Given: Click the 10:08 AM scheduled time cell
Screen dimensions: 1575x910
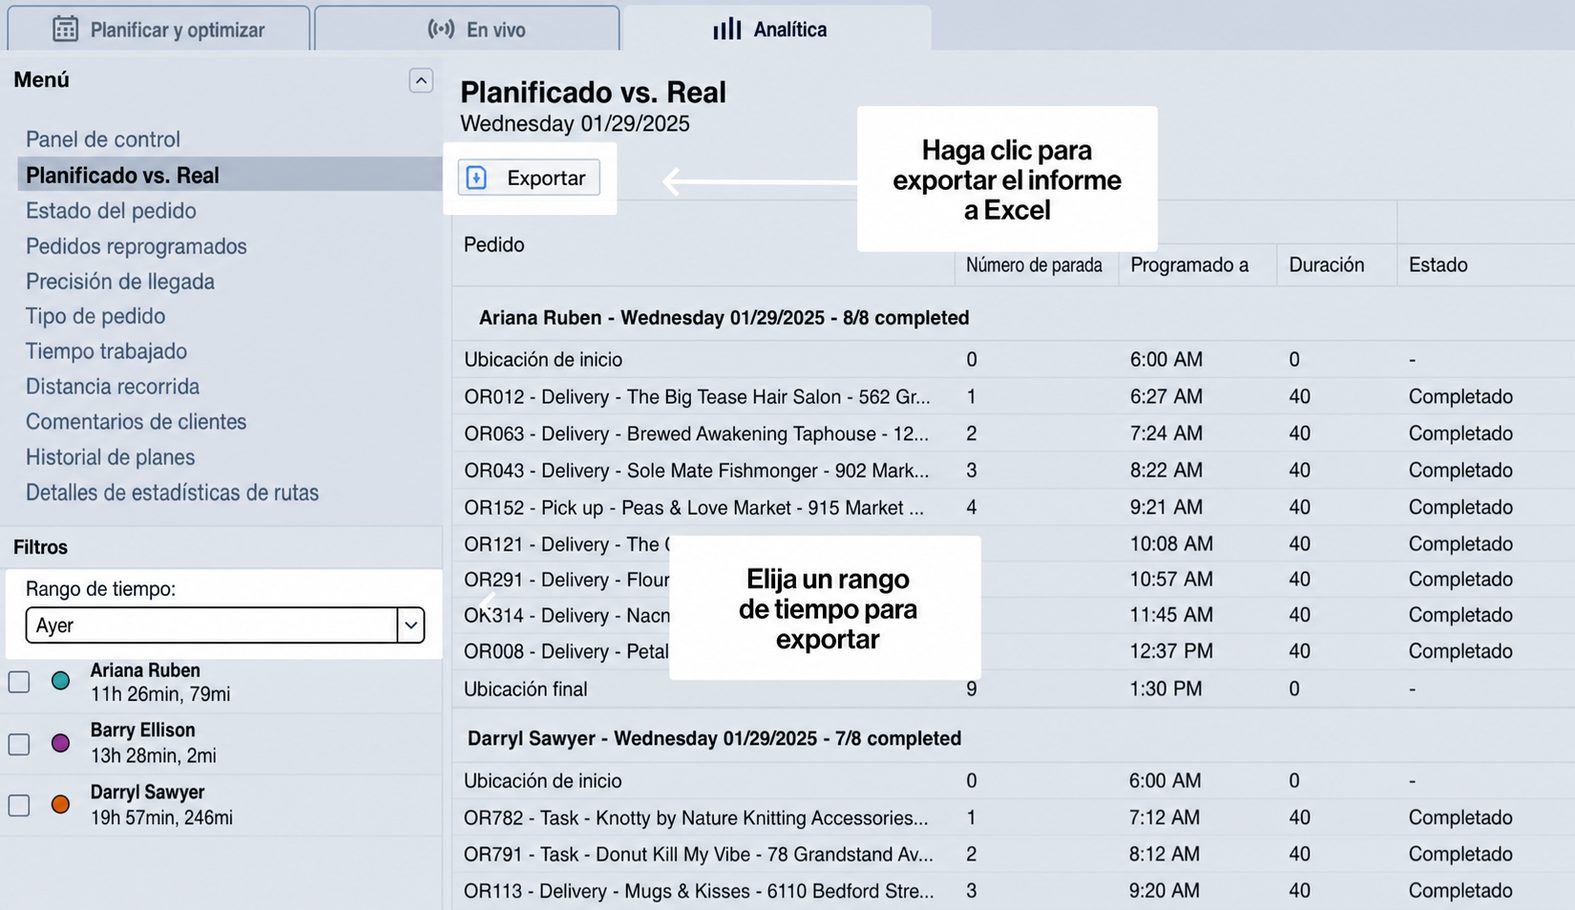Looking at the screenshot, I should pyautogui.click(x=1171, y=544).
